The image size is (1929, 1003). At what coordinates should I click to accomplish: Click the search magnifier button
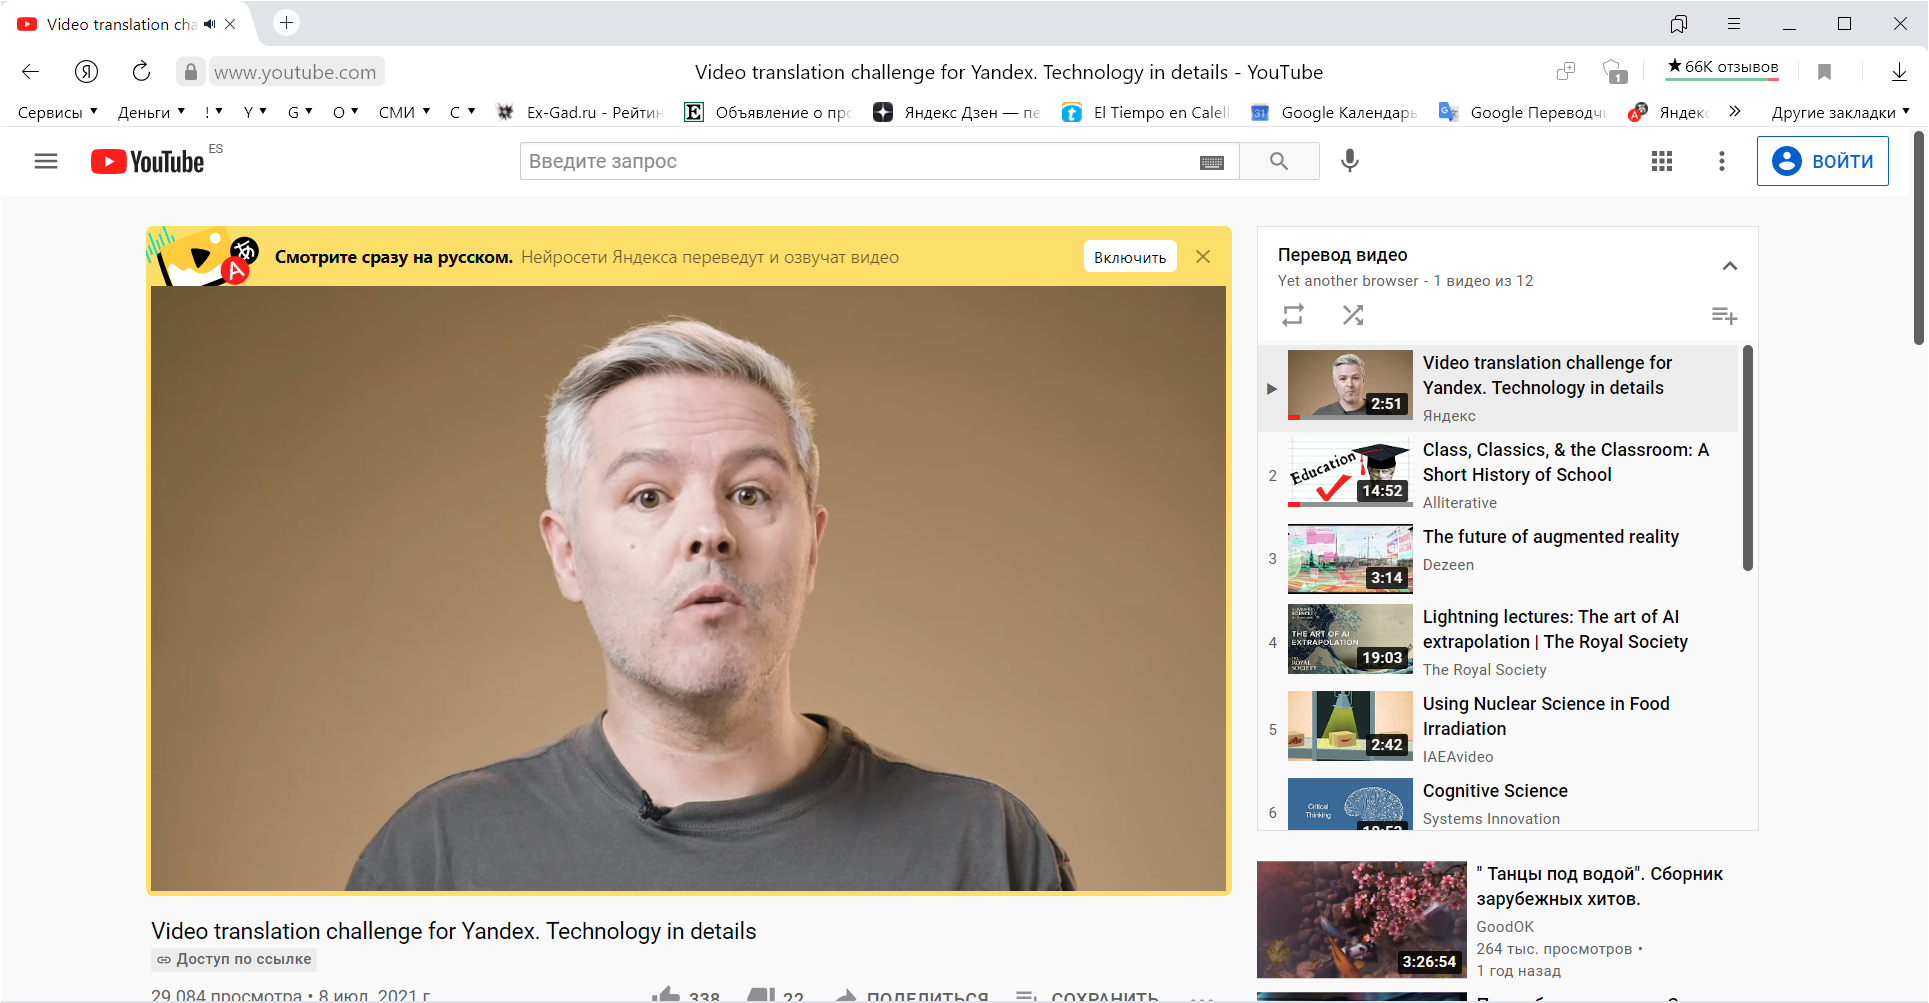pyautogui.click(x=1278, y=161)
